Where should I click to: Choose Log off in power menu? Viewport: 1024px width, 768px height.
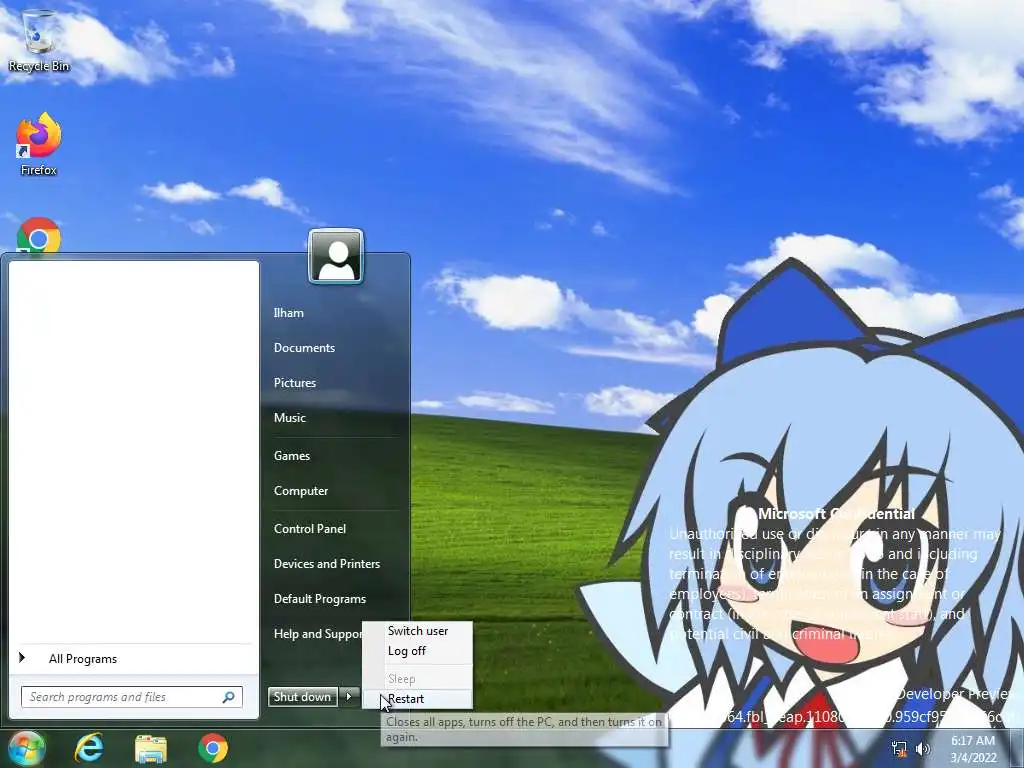pos(418,651)
